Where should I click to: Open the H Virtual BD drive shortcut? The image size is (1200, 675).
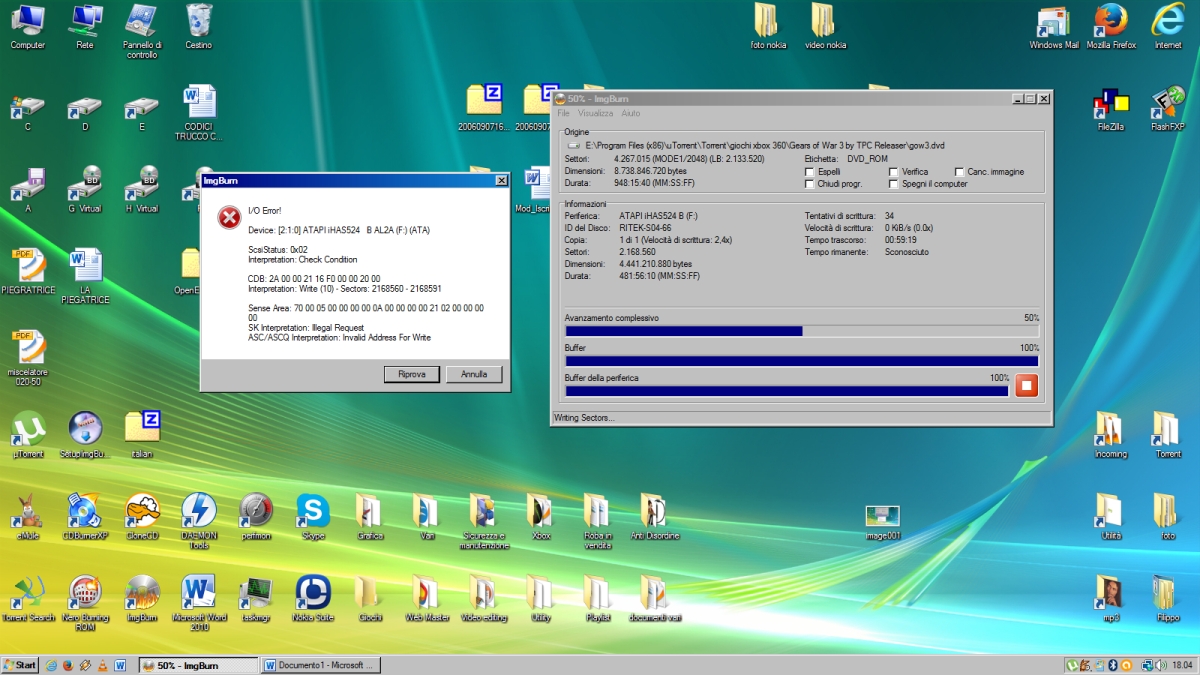click(x=142, y=190)
